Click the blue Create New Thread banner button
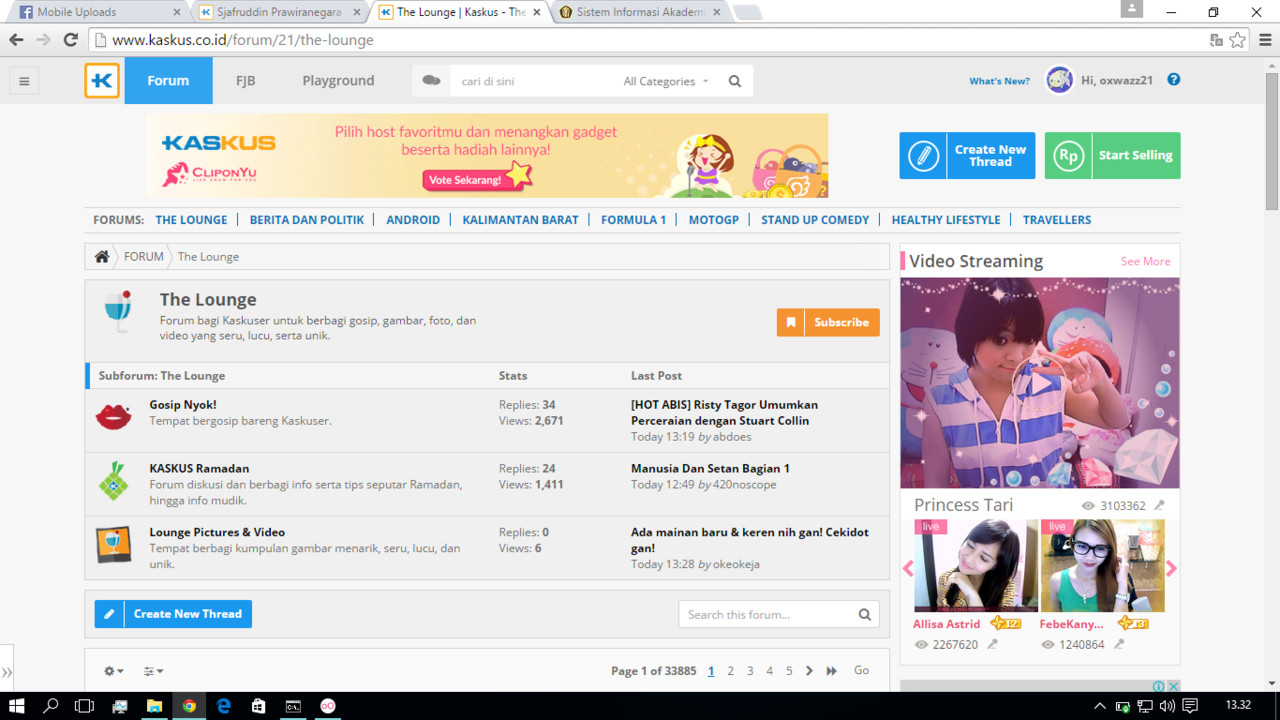The image size is (1280, 720). 967,156
